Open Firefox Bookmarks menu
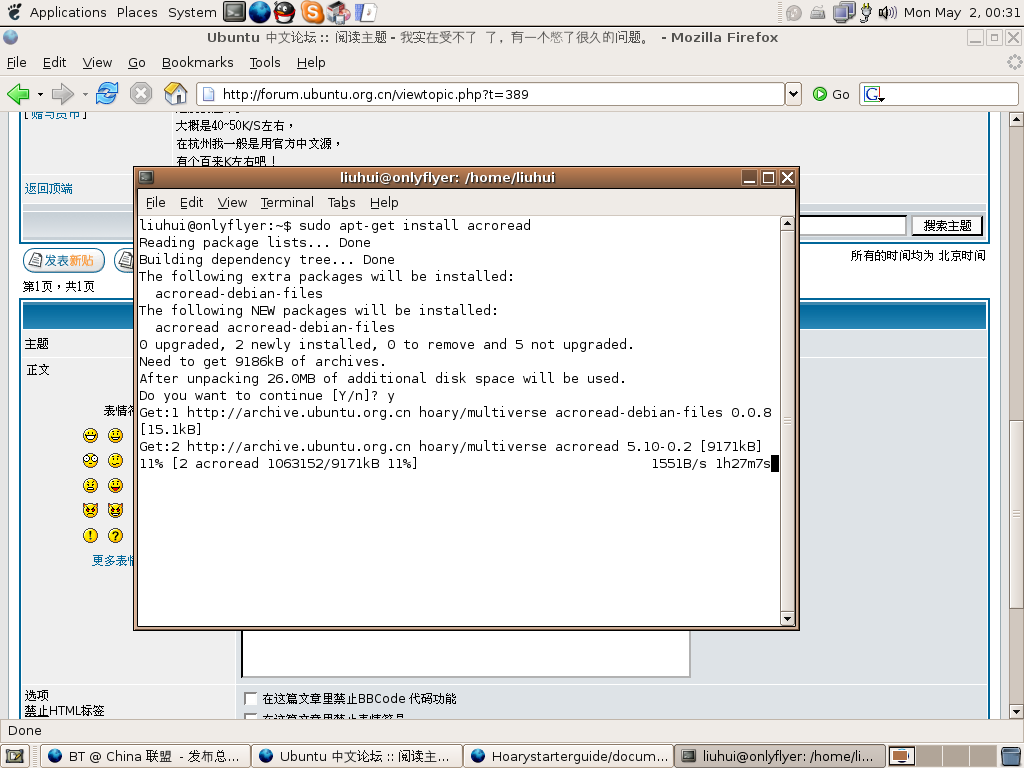 coord(197,63)
